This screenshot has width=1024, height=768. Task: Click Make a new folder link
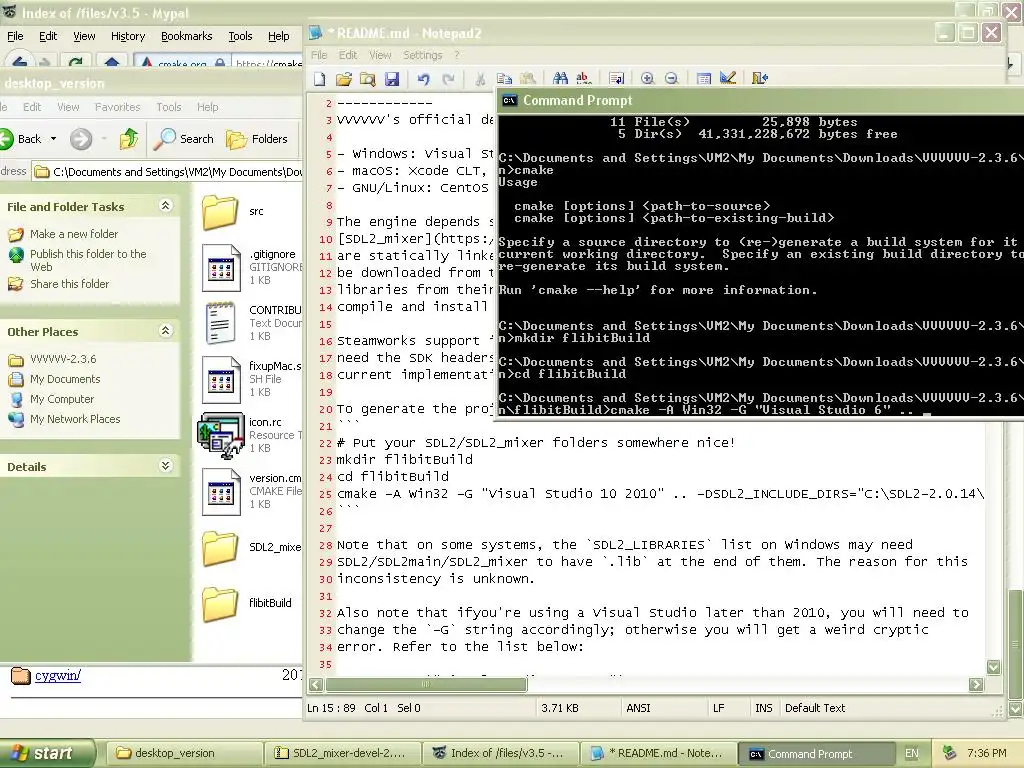(x=74, y=234)
